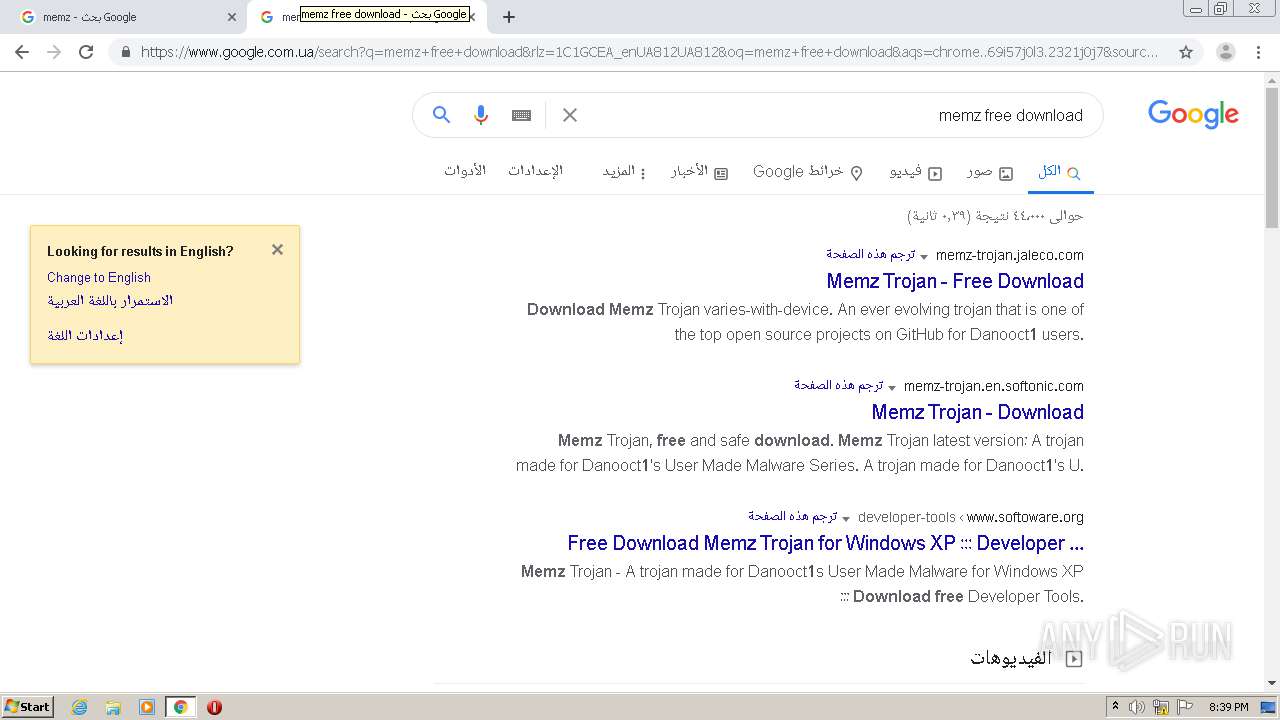Open Internet Explorer from taskbar
1280x720 pixels.
(x=79, y=707)
